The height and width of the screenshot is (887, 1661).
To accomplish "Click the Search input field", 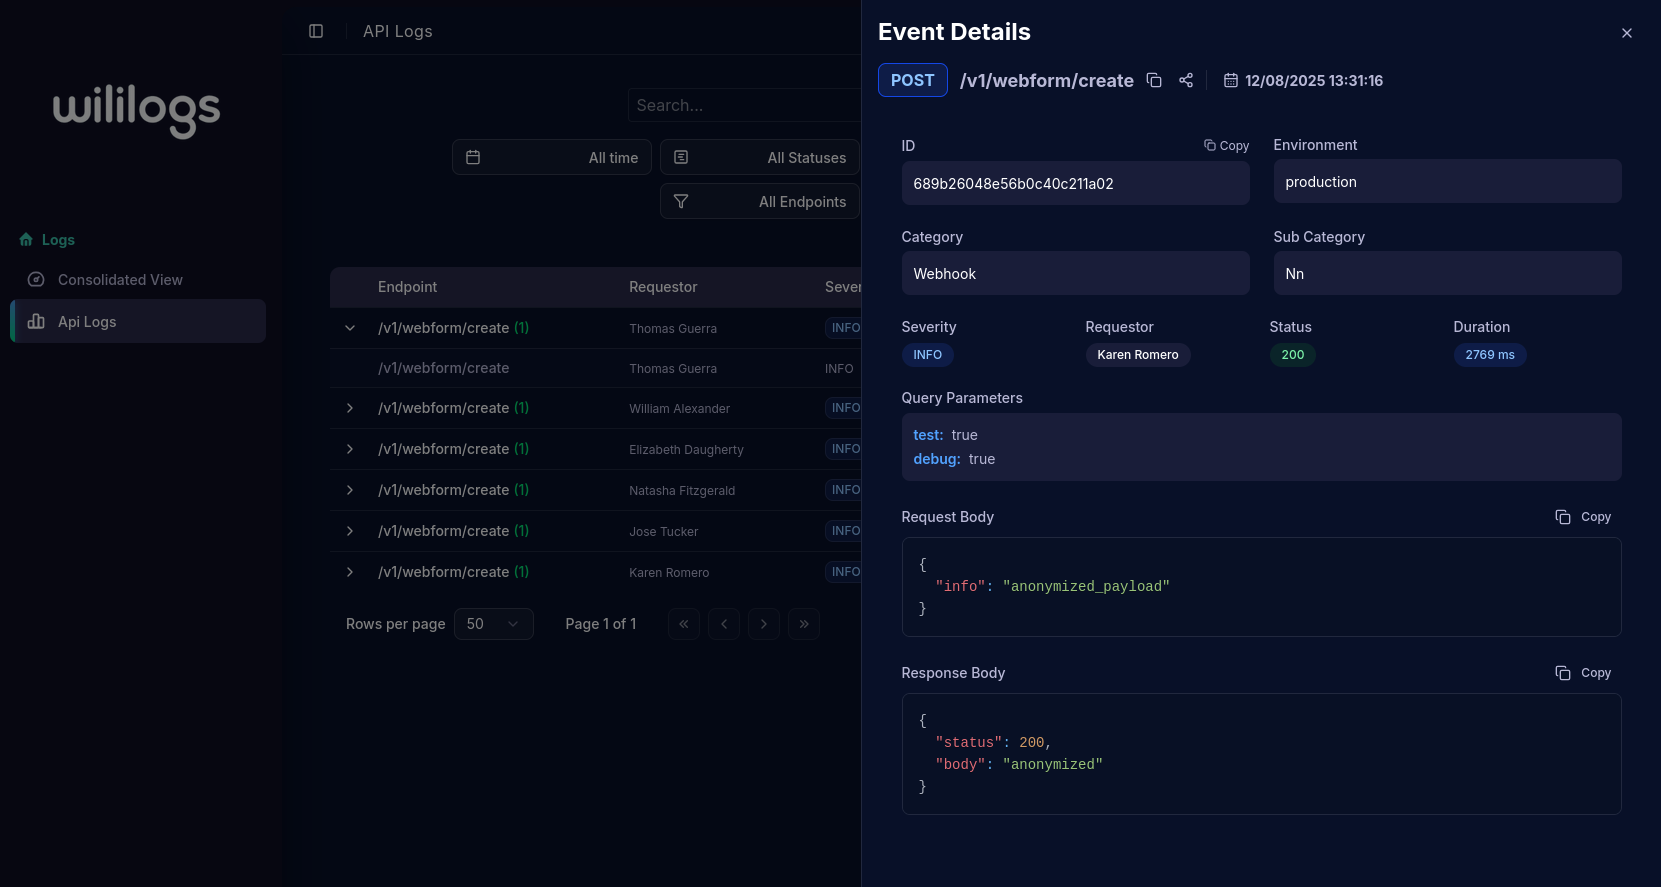I will coord(745,105).
